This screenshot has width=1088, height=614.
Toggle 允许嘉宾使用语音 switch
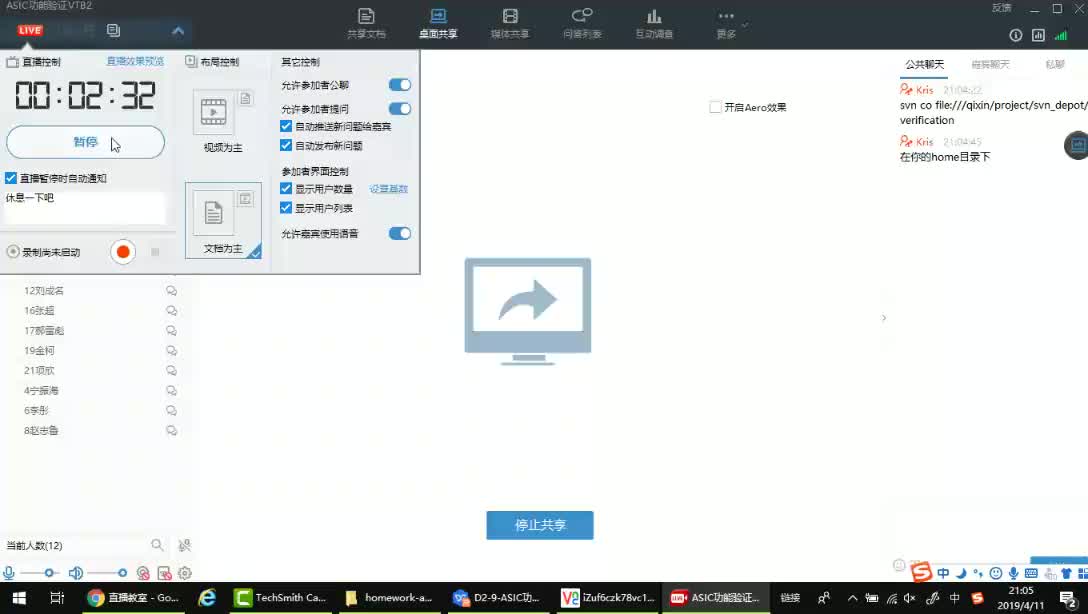400,233
